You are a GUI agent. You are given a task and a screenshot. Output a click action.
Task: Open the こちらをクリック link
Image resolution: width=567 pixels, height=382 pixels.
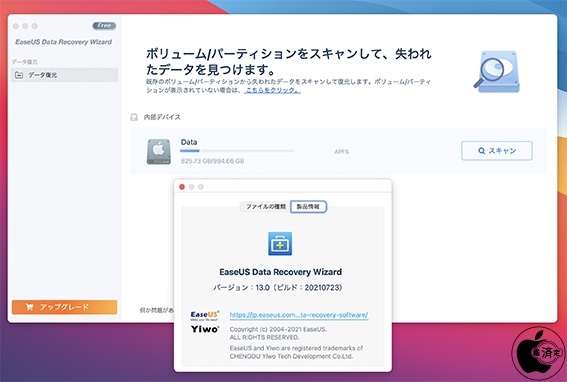coord(272,90)
